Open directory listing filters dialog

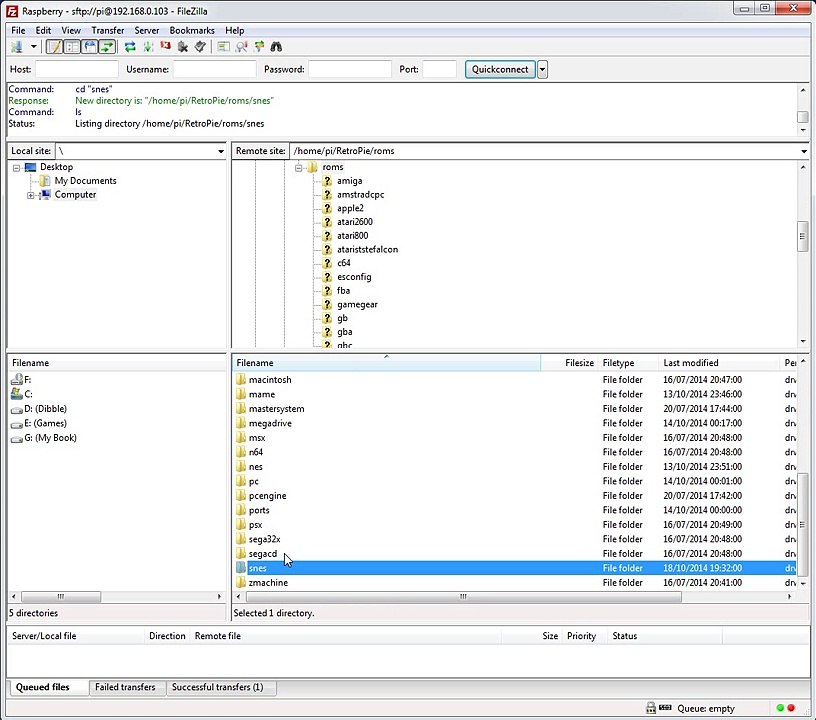224,47
